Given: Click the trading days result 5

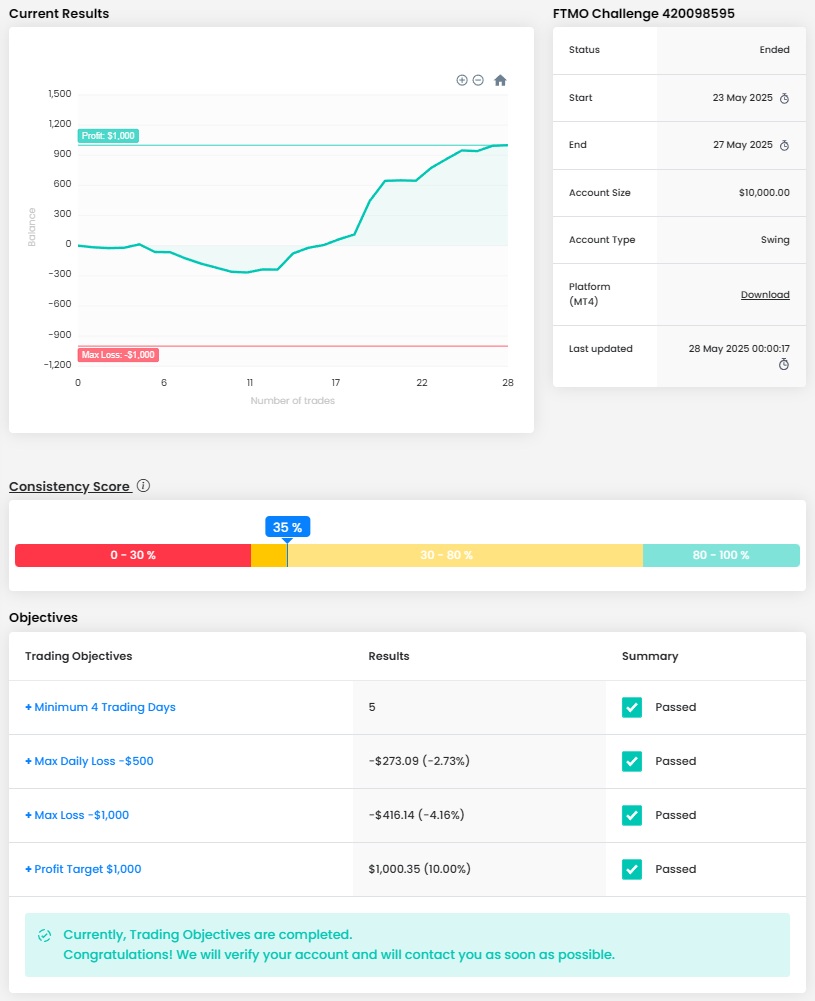Looking at the screenshot, I should coord(372,707).
